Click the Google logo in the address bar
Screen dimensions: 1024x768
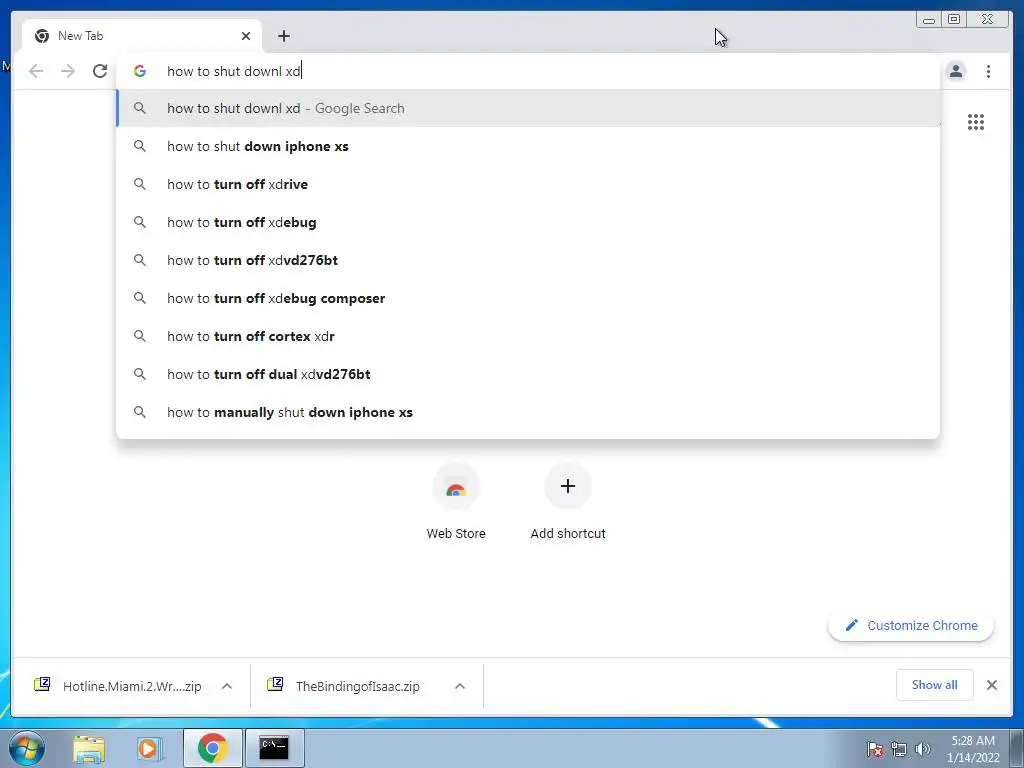(x=140, y=71)
